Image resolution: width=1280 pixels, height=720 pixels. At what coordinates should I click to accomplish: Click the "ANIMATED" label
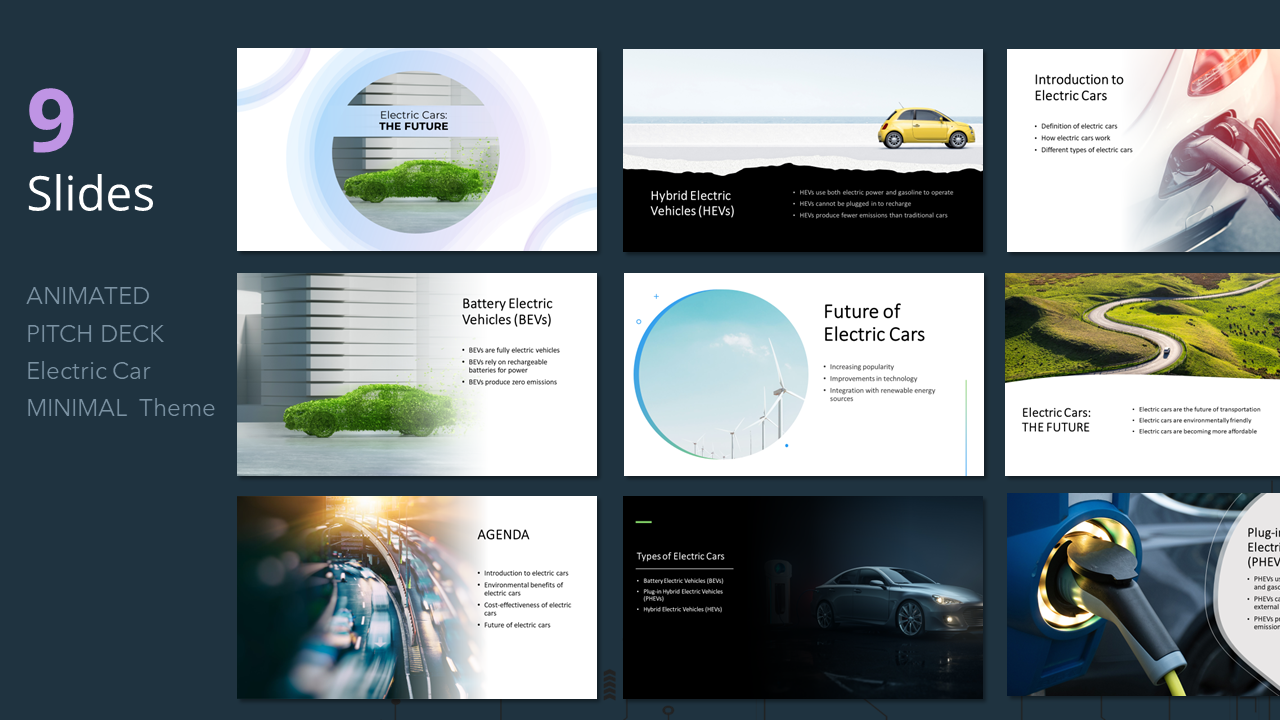coord(88,296)
